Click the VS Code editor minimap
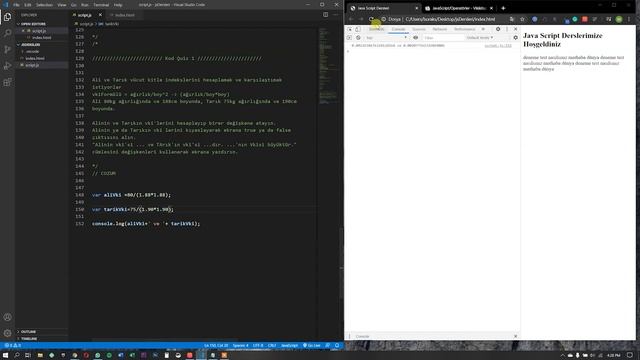Screen dimensions: 640x360 (328, 67)
